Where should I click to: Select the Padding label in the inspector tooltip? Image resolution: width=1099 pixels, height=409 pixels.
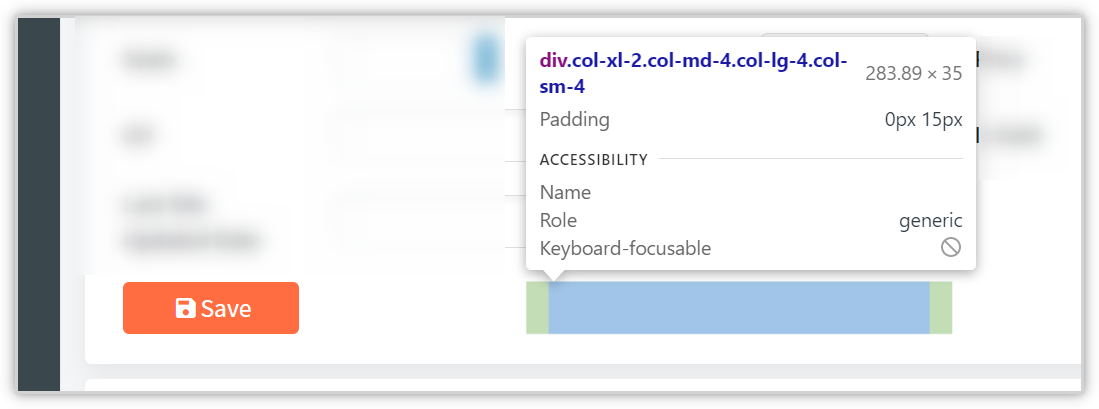click(575, 120)
